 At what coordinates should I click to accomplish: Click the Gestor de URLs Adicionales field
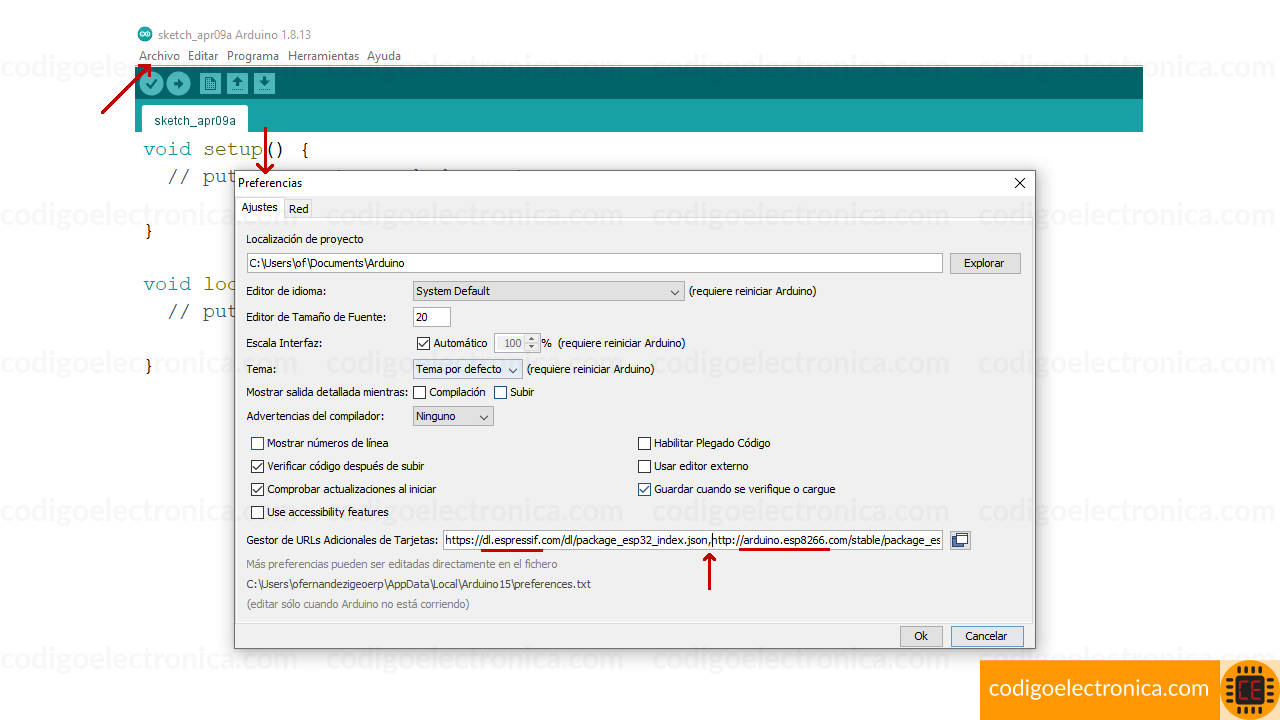693,540
